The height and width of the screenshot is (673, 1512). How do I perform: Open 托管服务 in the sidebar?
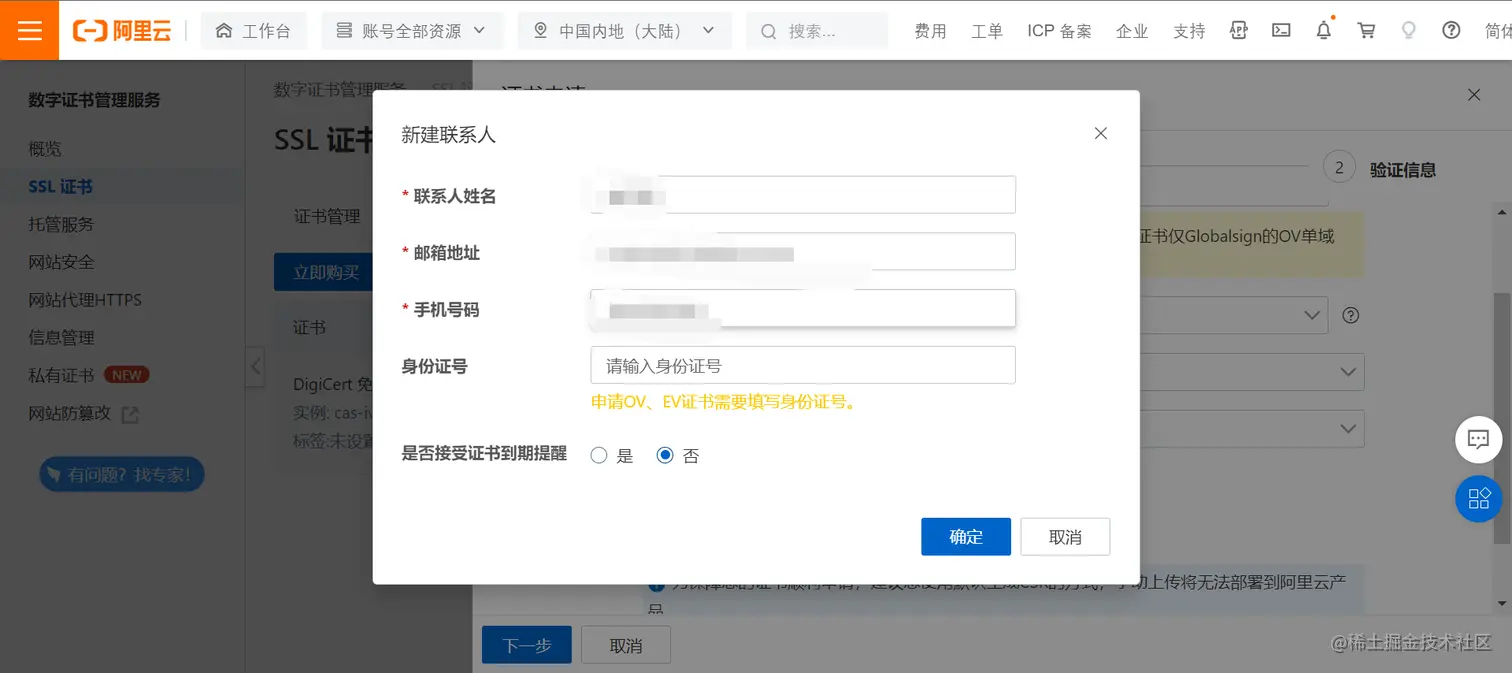point(61,224)
